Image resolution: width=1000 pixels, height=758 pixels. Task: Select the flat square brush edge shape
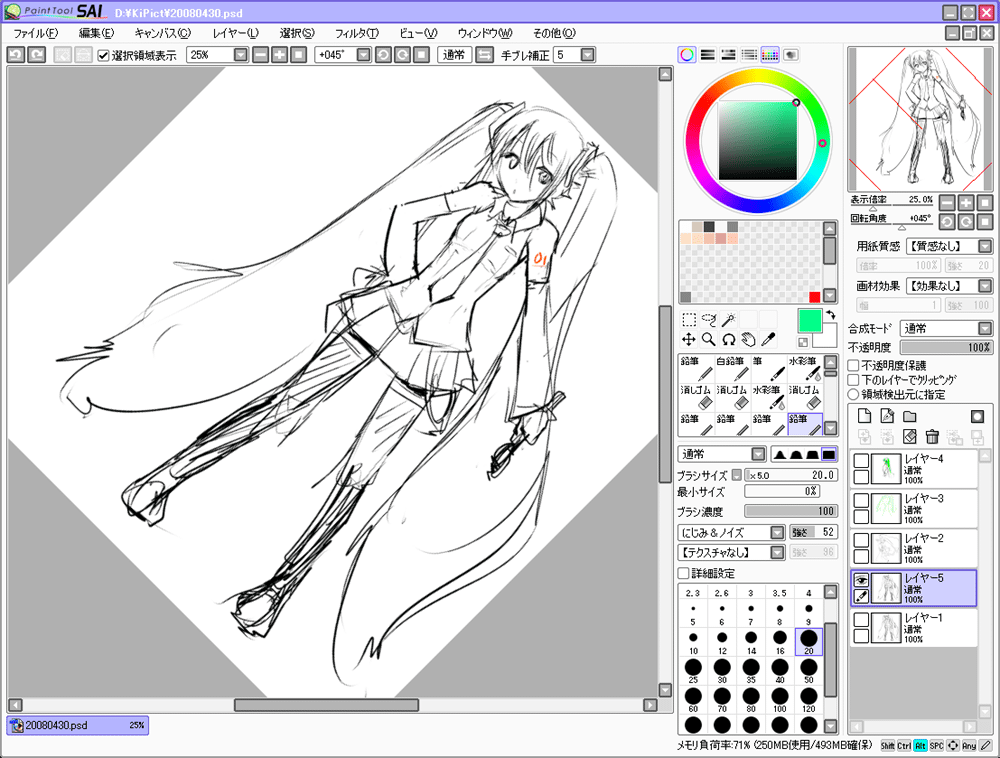pos(828,455)
